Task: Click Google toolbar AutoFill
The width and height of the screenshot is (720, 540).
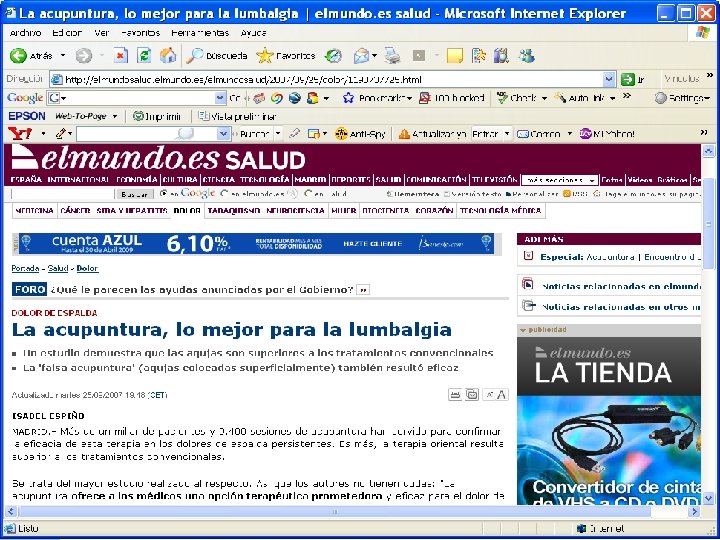Action: point(579,98)
